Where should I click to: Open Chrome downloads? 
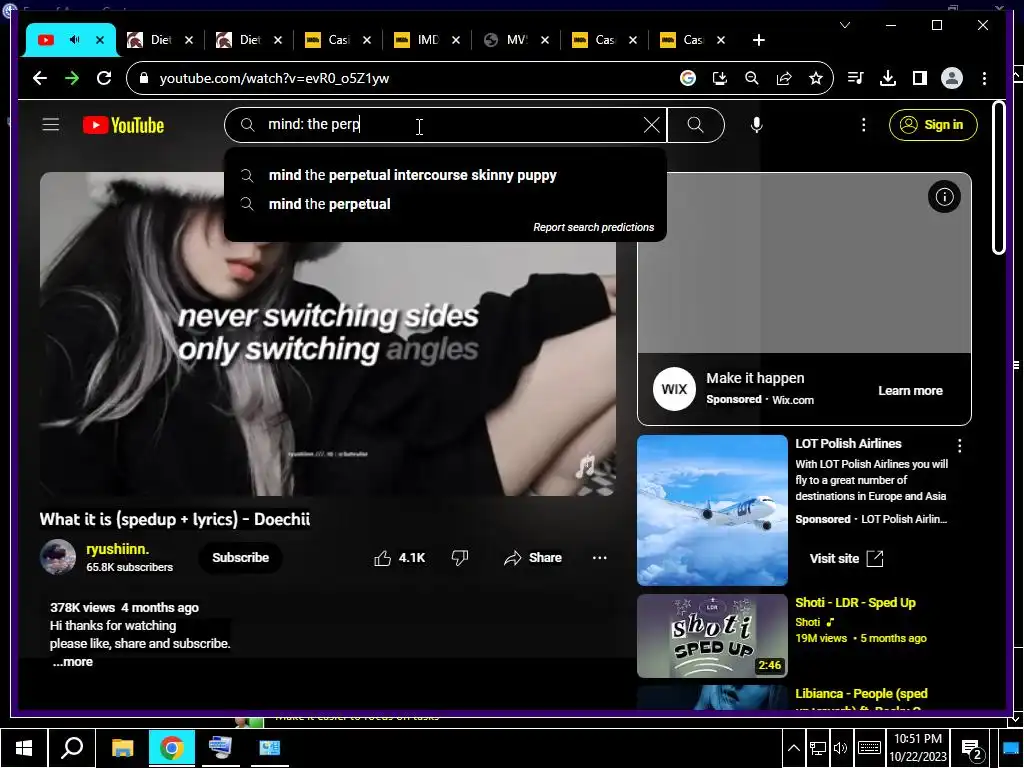pos(888,78)
